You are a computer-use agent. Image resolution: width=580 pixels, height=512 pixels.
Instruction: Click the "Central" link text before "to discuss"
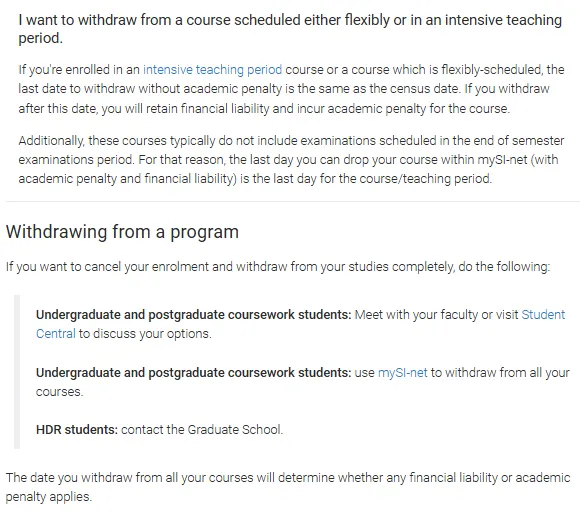[x=56, y=334]
